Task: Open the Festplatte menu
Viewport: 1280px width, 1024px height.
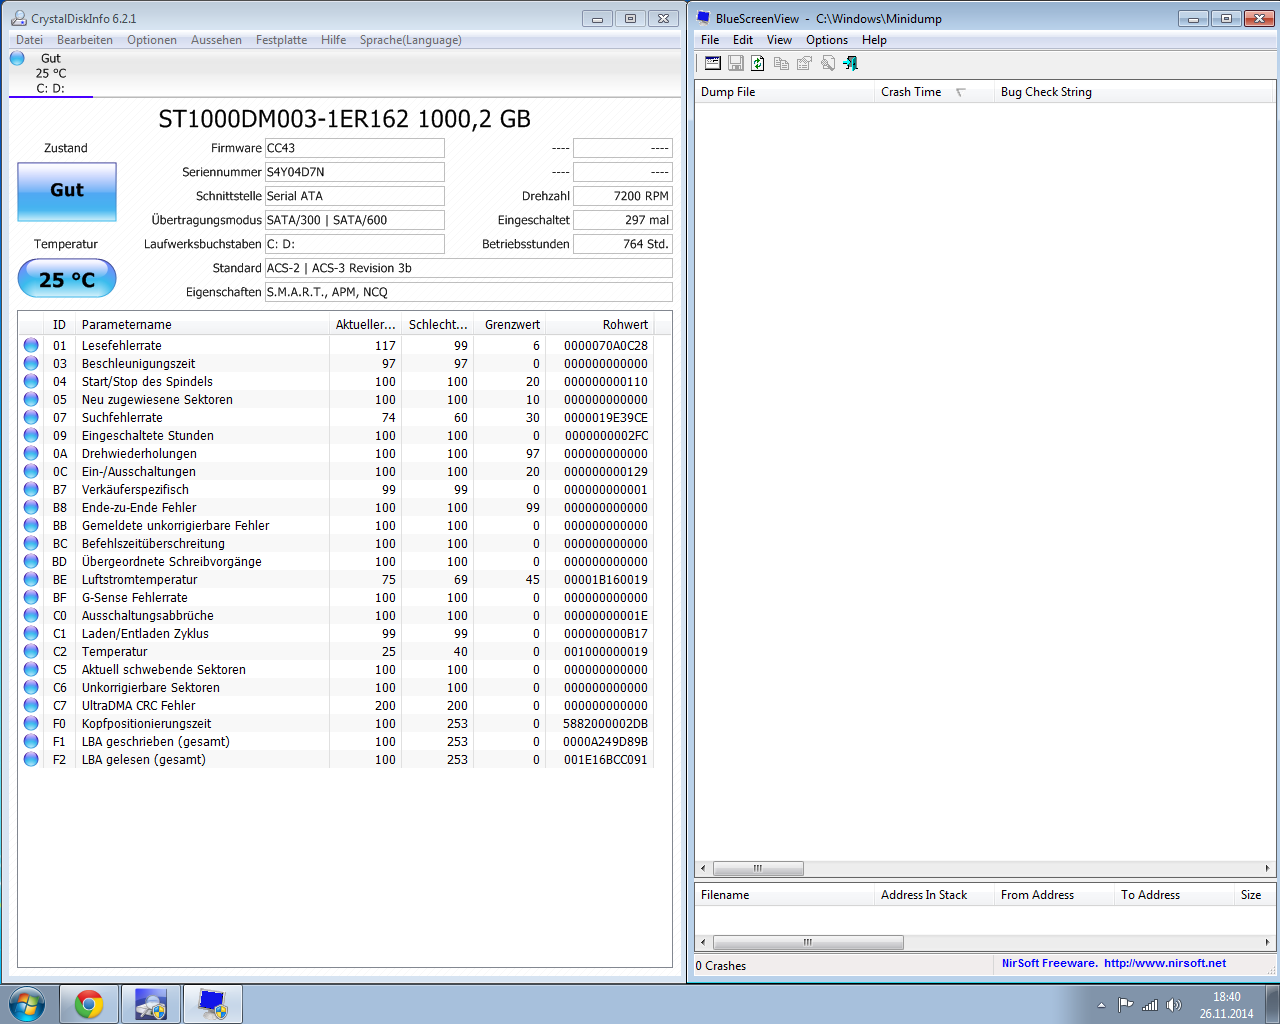Action: 281,40
